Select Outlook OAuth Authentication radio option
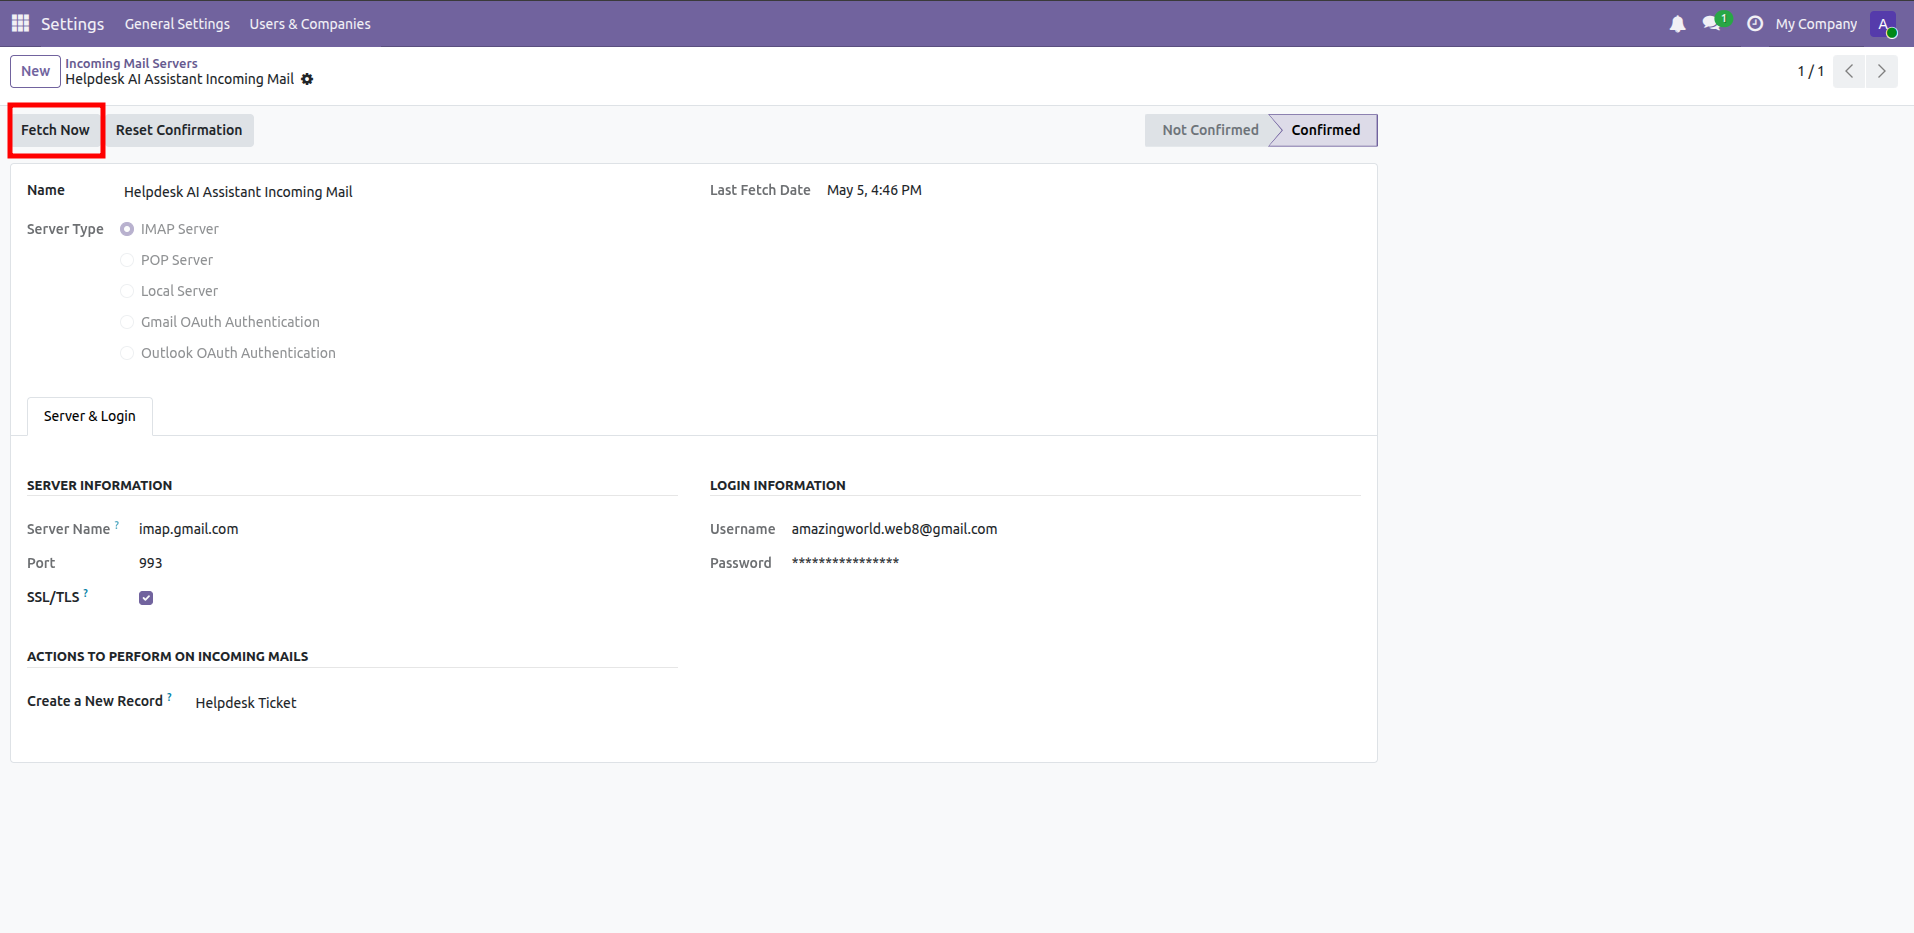Image resolution: width=1914 pixels, height=933 pixels. click(x=127, y=353)
